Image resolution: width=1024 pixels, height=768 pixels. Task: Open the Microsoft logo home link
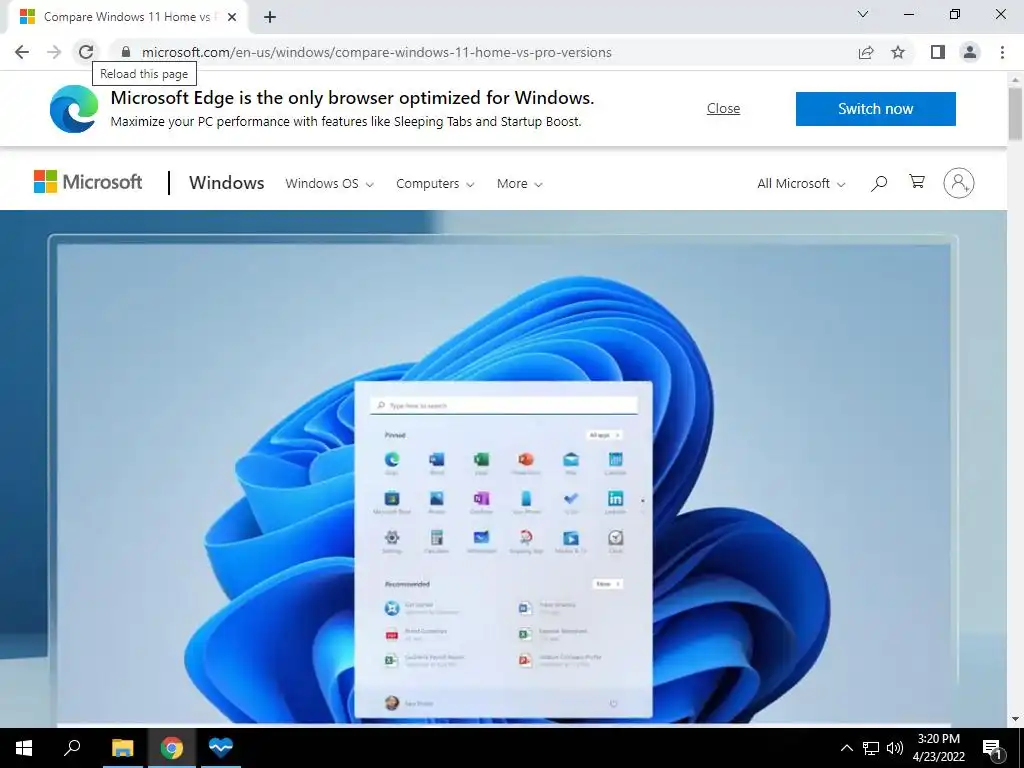coord(88,182)
